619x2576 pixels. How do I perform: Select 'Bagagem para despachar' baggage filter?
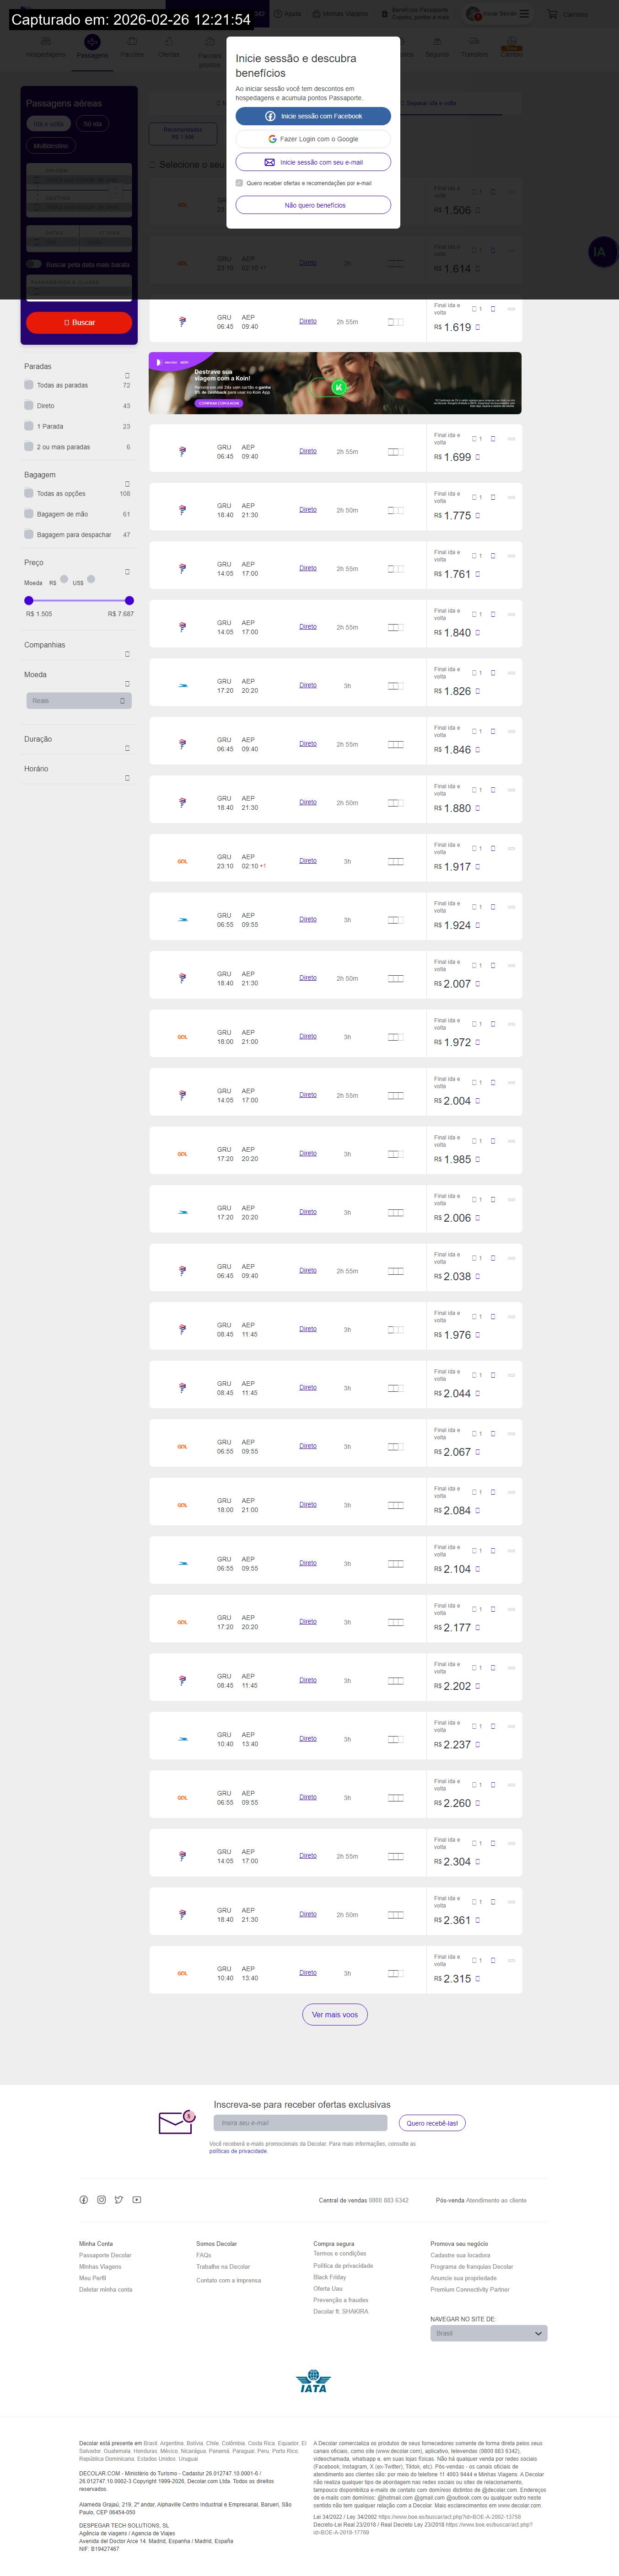tap(29, 535)
